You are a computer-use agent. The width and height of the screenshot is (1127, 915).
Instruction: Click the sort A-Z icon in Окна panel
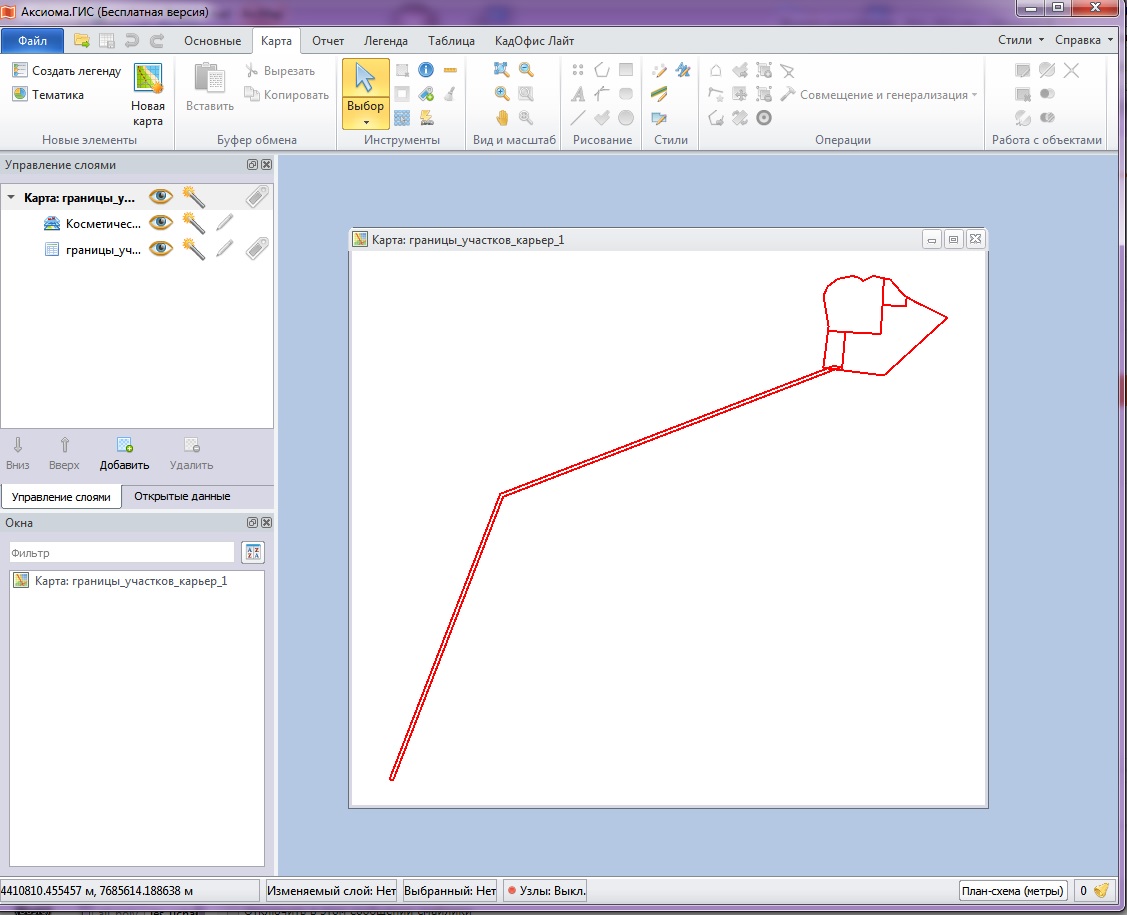click(x=253, y=553)
